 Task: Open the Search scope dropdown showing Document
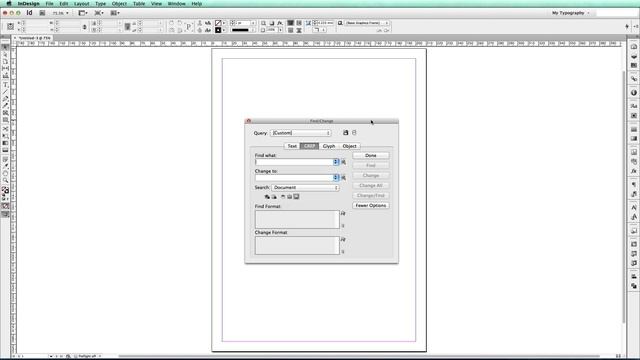coord(305,188)
